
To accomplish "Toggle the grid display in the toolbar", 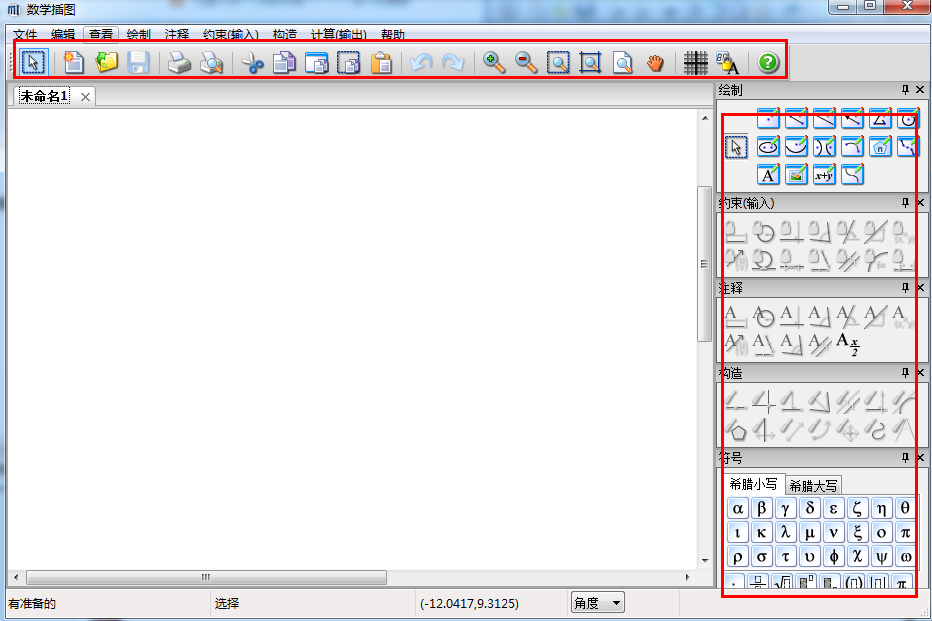I will point(695,62).
